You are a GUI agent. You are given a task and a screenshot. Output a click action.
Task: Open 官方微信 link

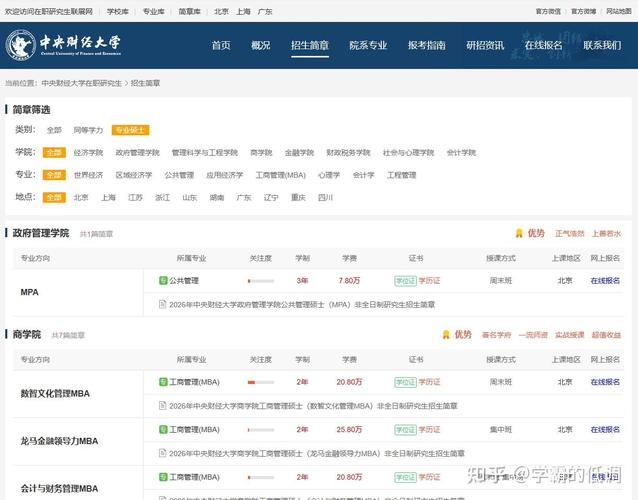tap(548, 11)
